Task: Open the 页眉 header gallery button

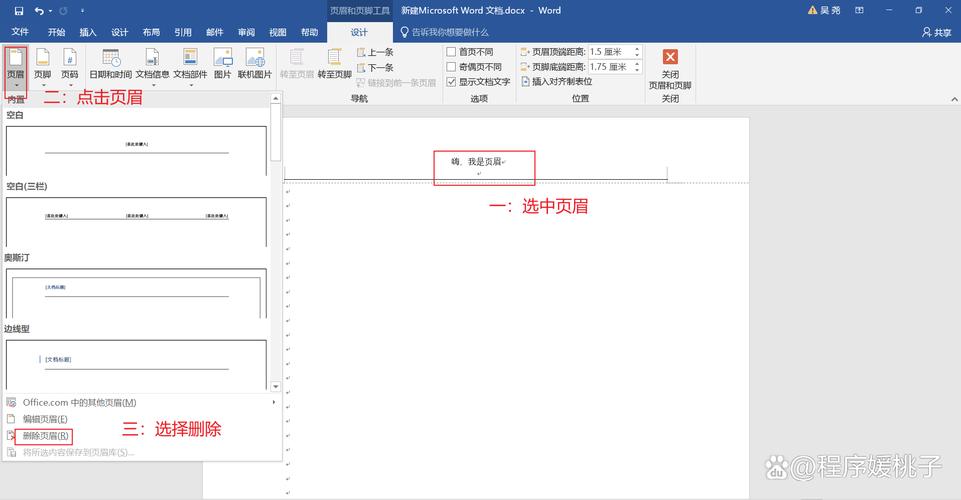Action: click(x=16, y=67)
